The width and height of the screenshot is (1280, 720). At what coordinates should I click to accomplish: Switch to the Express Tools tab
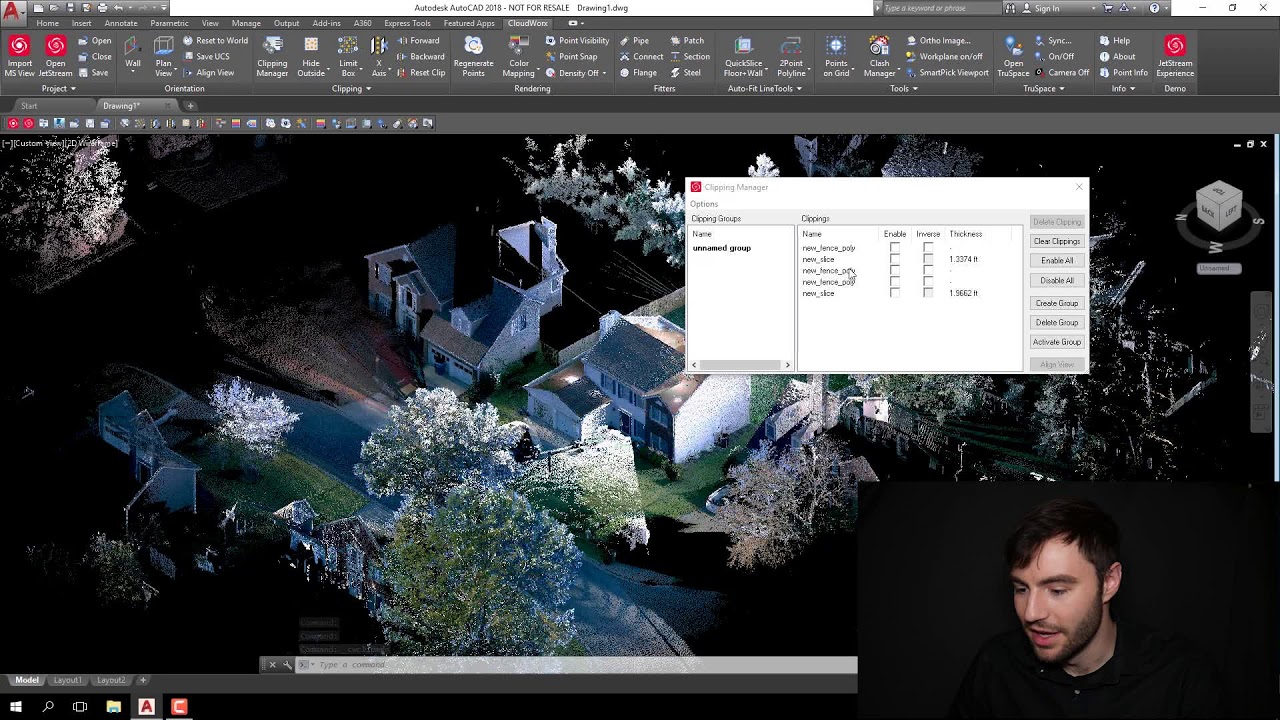pyautogui.click(x=407, y=23)
